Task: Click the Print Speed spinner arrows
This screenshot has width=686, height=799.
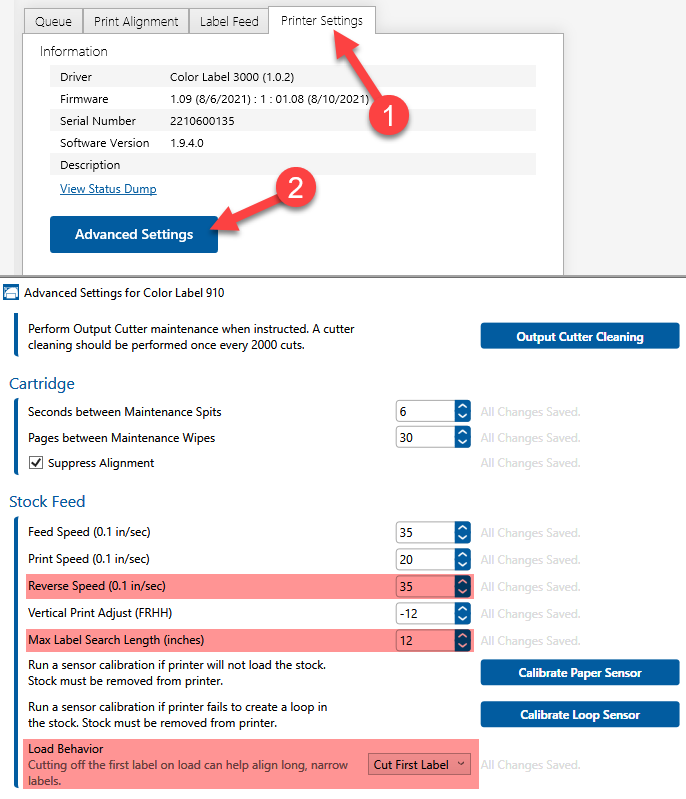Action: 462,559
